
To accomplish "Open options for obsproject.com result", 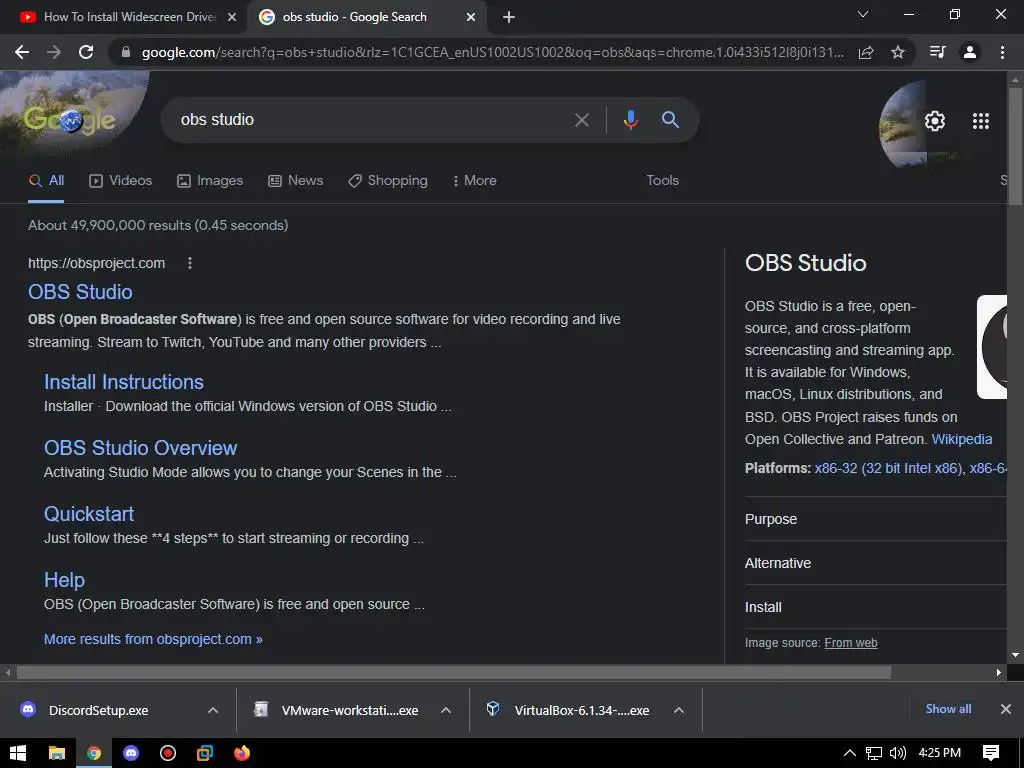I will [189, 263].
